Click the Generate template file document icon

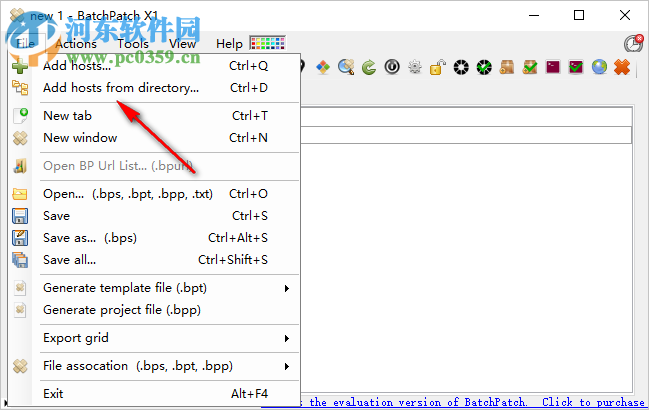(x=20, y=288)
